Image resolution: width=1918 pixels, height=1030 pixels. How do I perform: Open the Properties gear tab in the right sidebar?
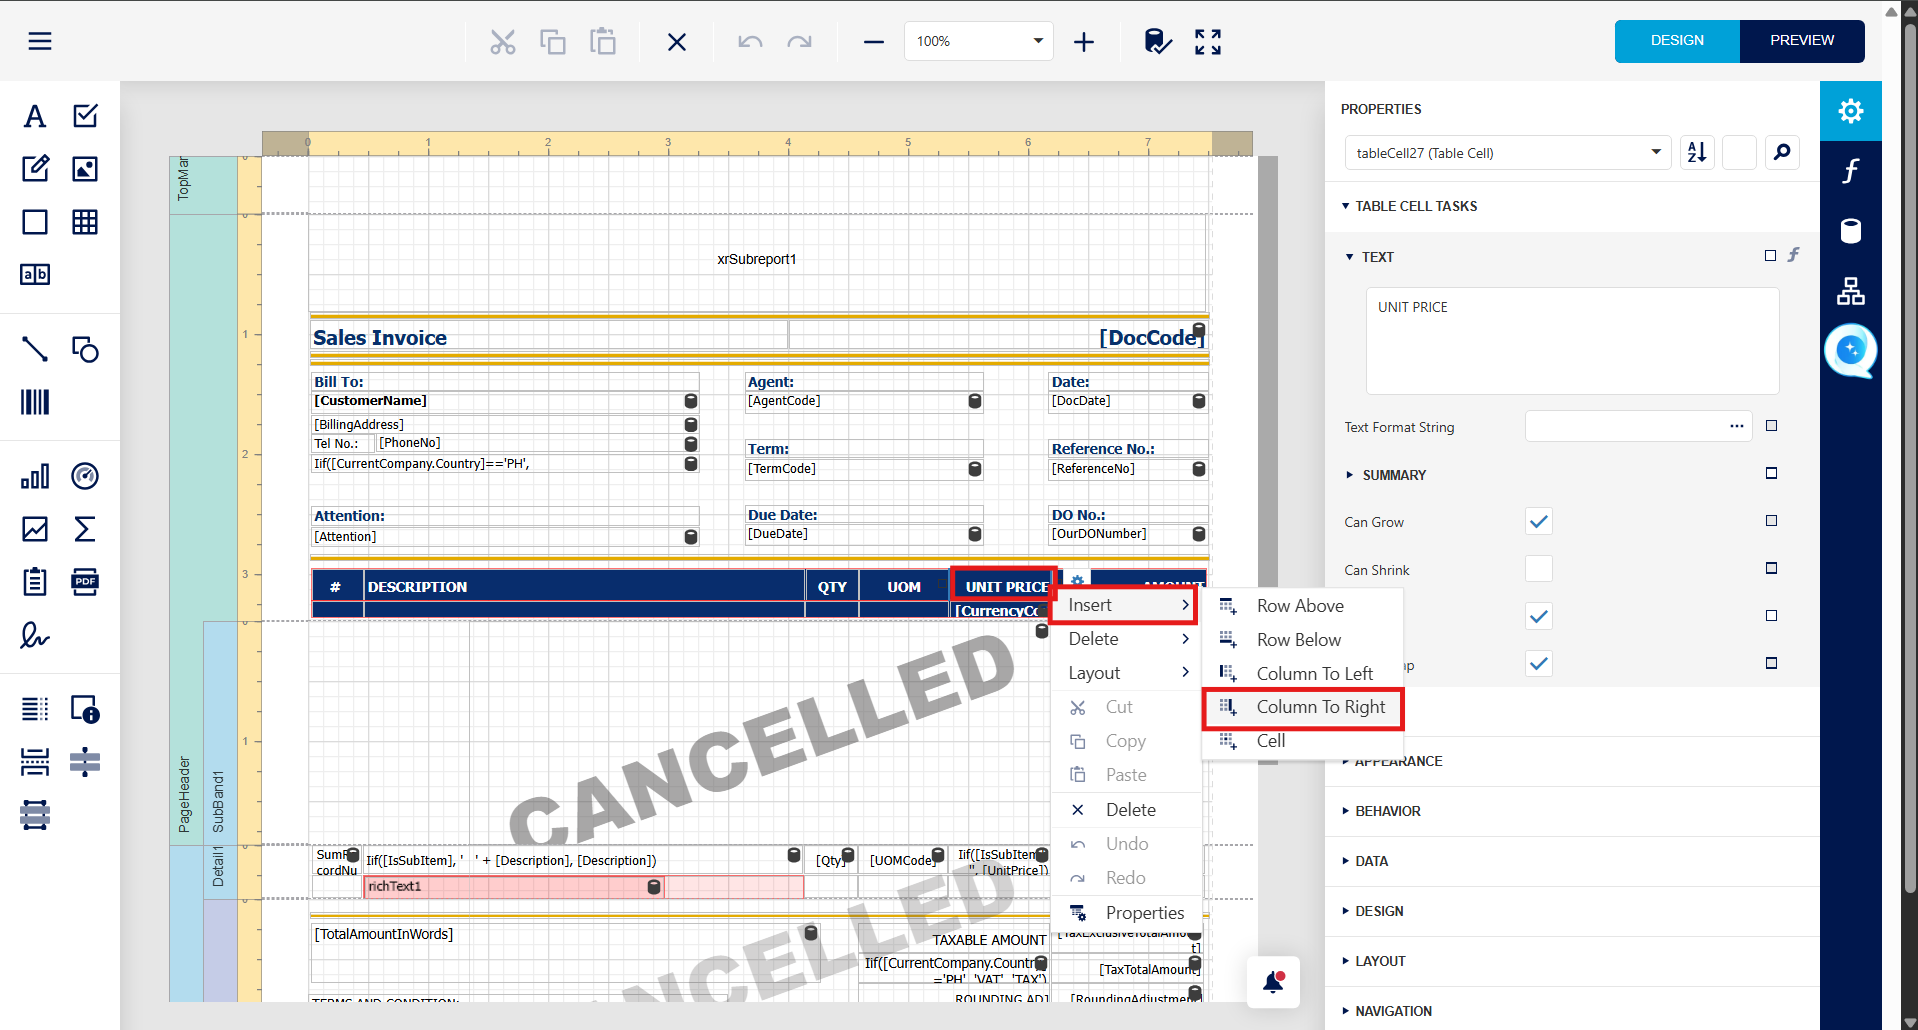click(1851, 111)
